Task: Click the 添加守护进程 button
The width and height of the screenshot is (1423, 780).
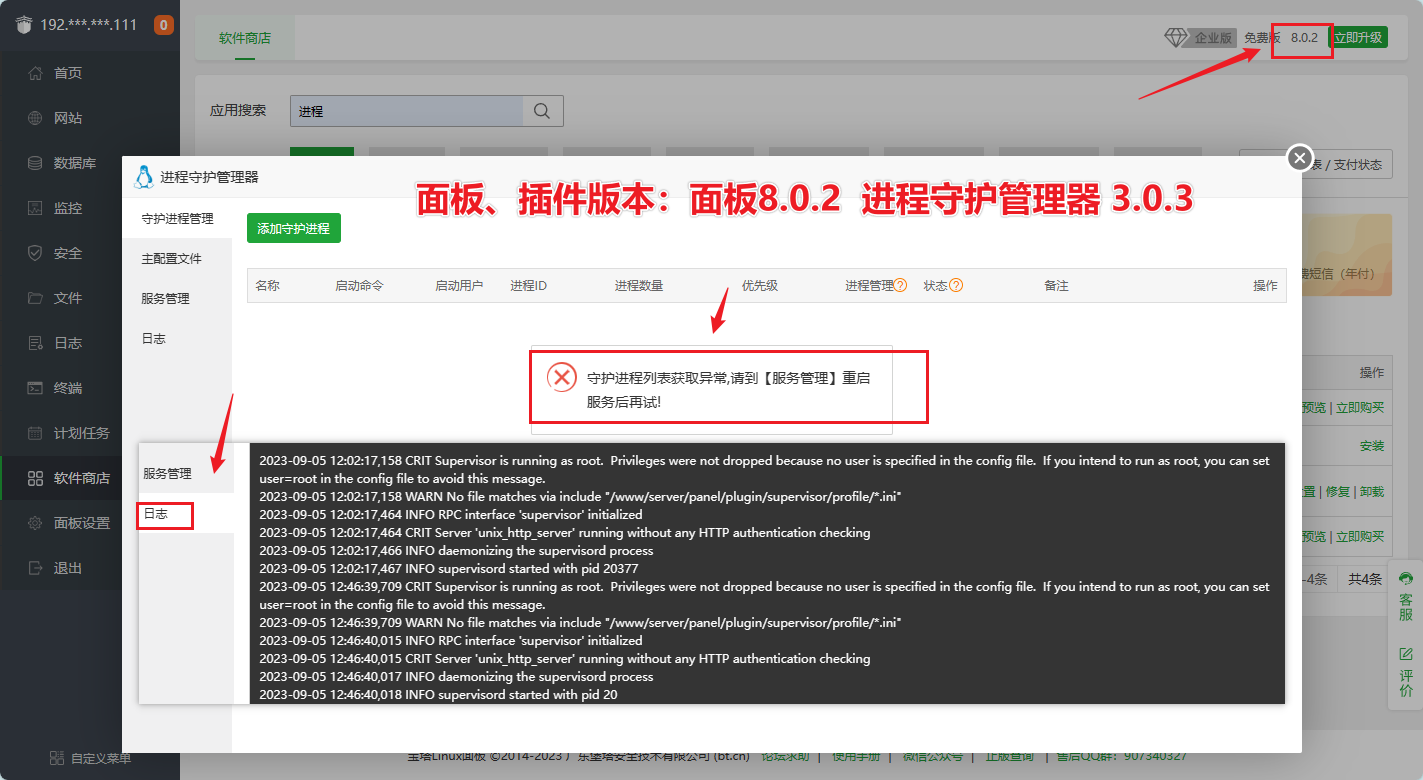Action: (294, 228)
